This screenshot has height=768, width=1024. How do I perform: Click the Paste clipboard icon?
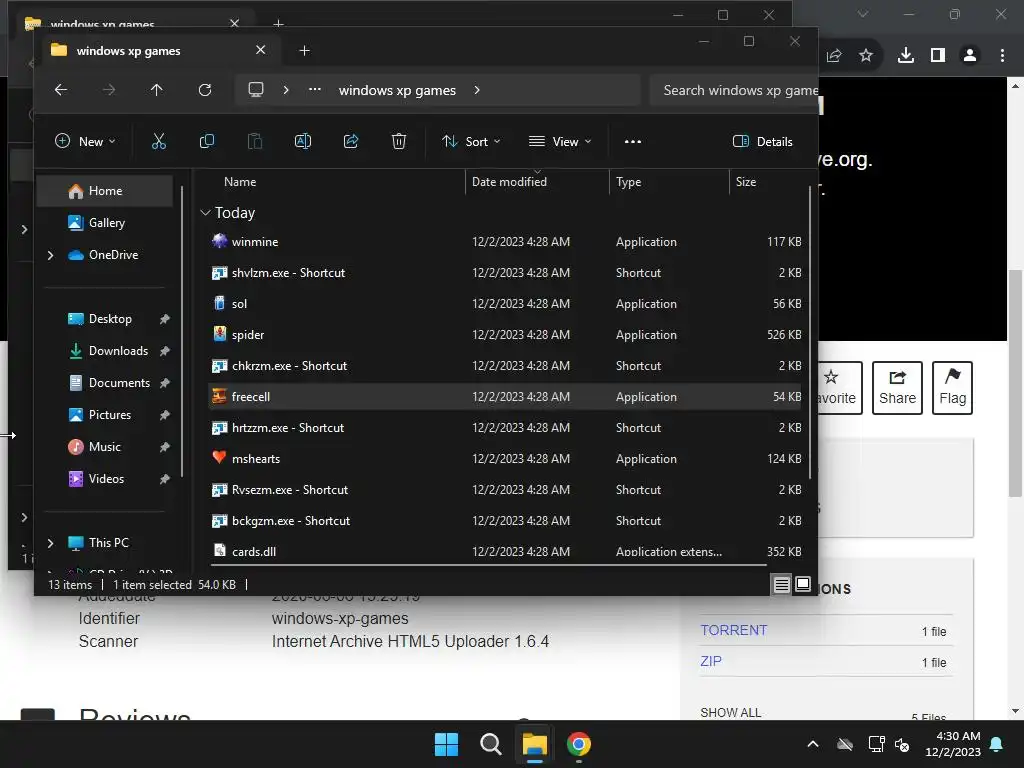(255, 141)
